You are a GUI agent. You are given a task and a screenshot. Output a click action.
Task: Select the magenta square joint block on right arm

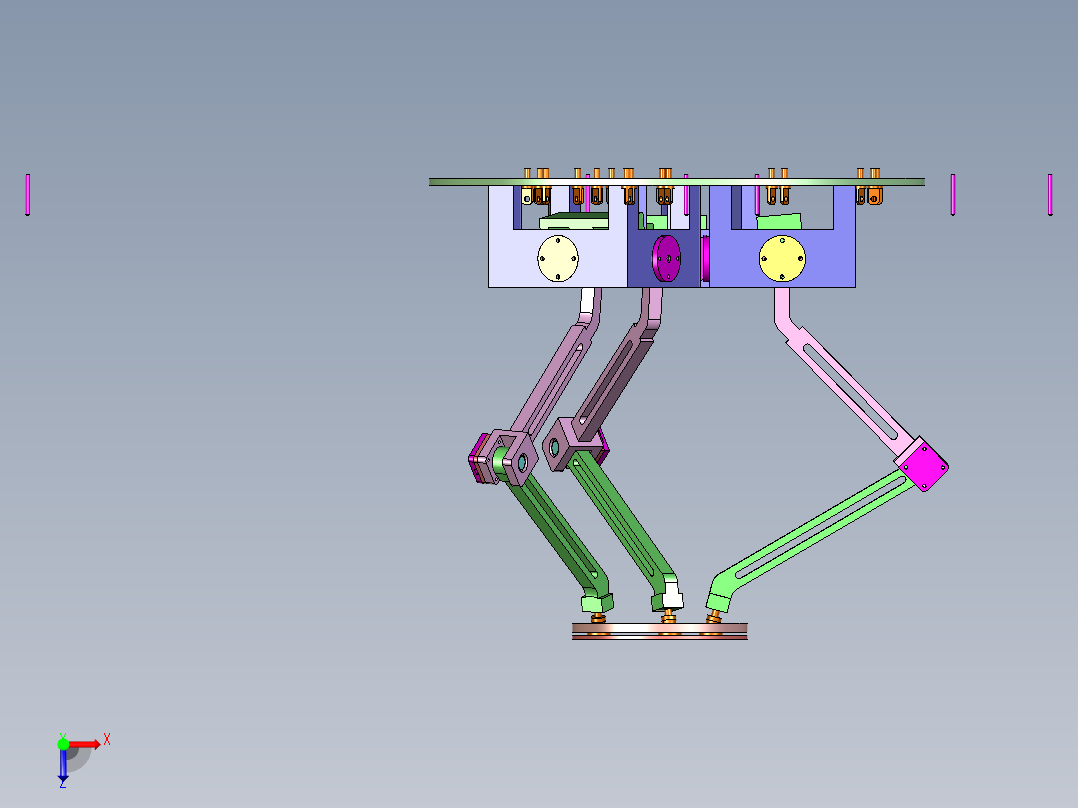click(x=925, y=465)
